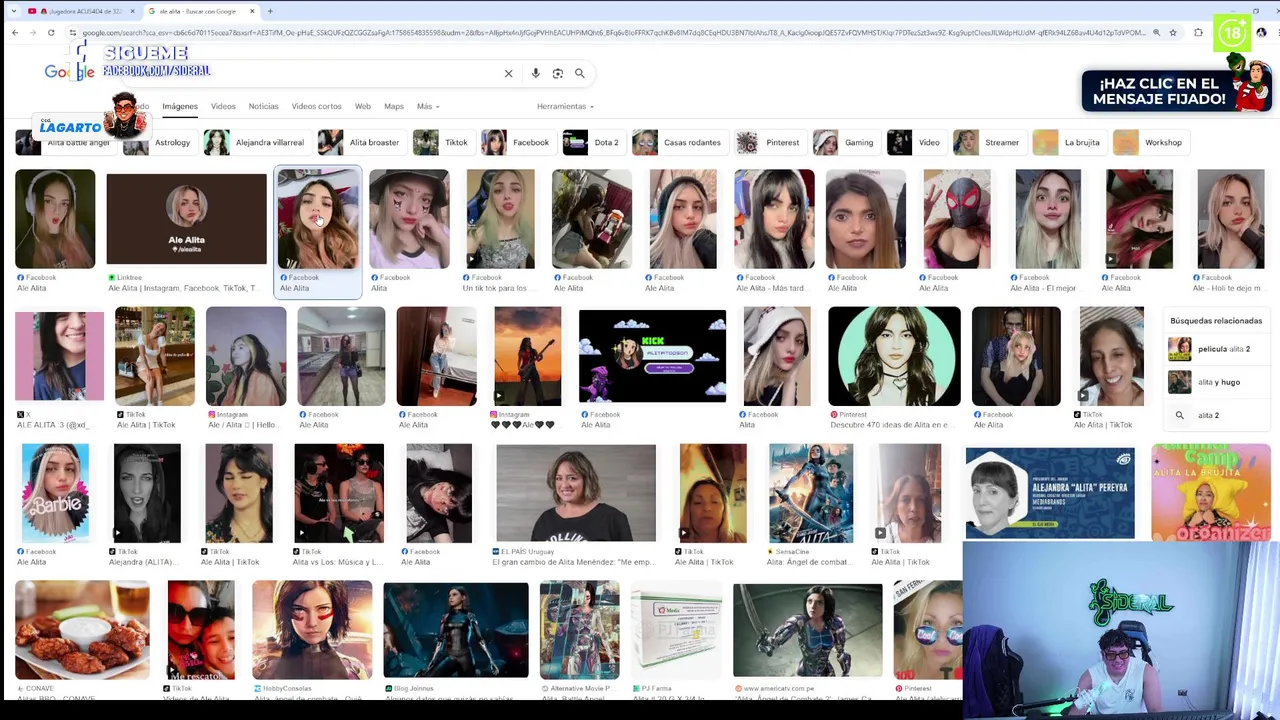Open the Alejandra "Alita" Pereyra image
This screenshot has width=1280, height=720.
1050,493
